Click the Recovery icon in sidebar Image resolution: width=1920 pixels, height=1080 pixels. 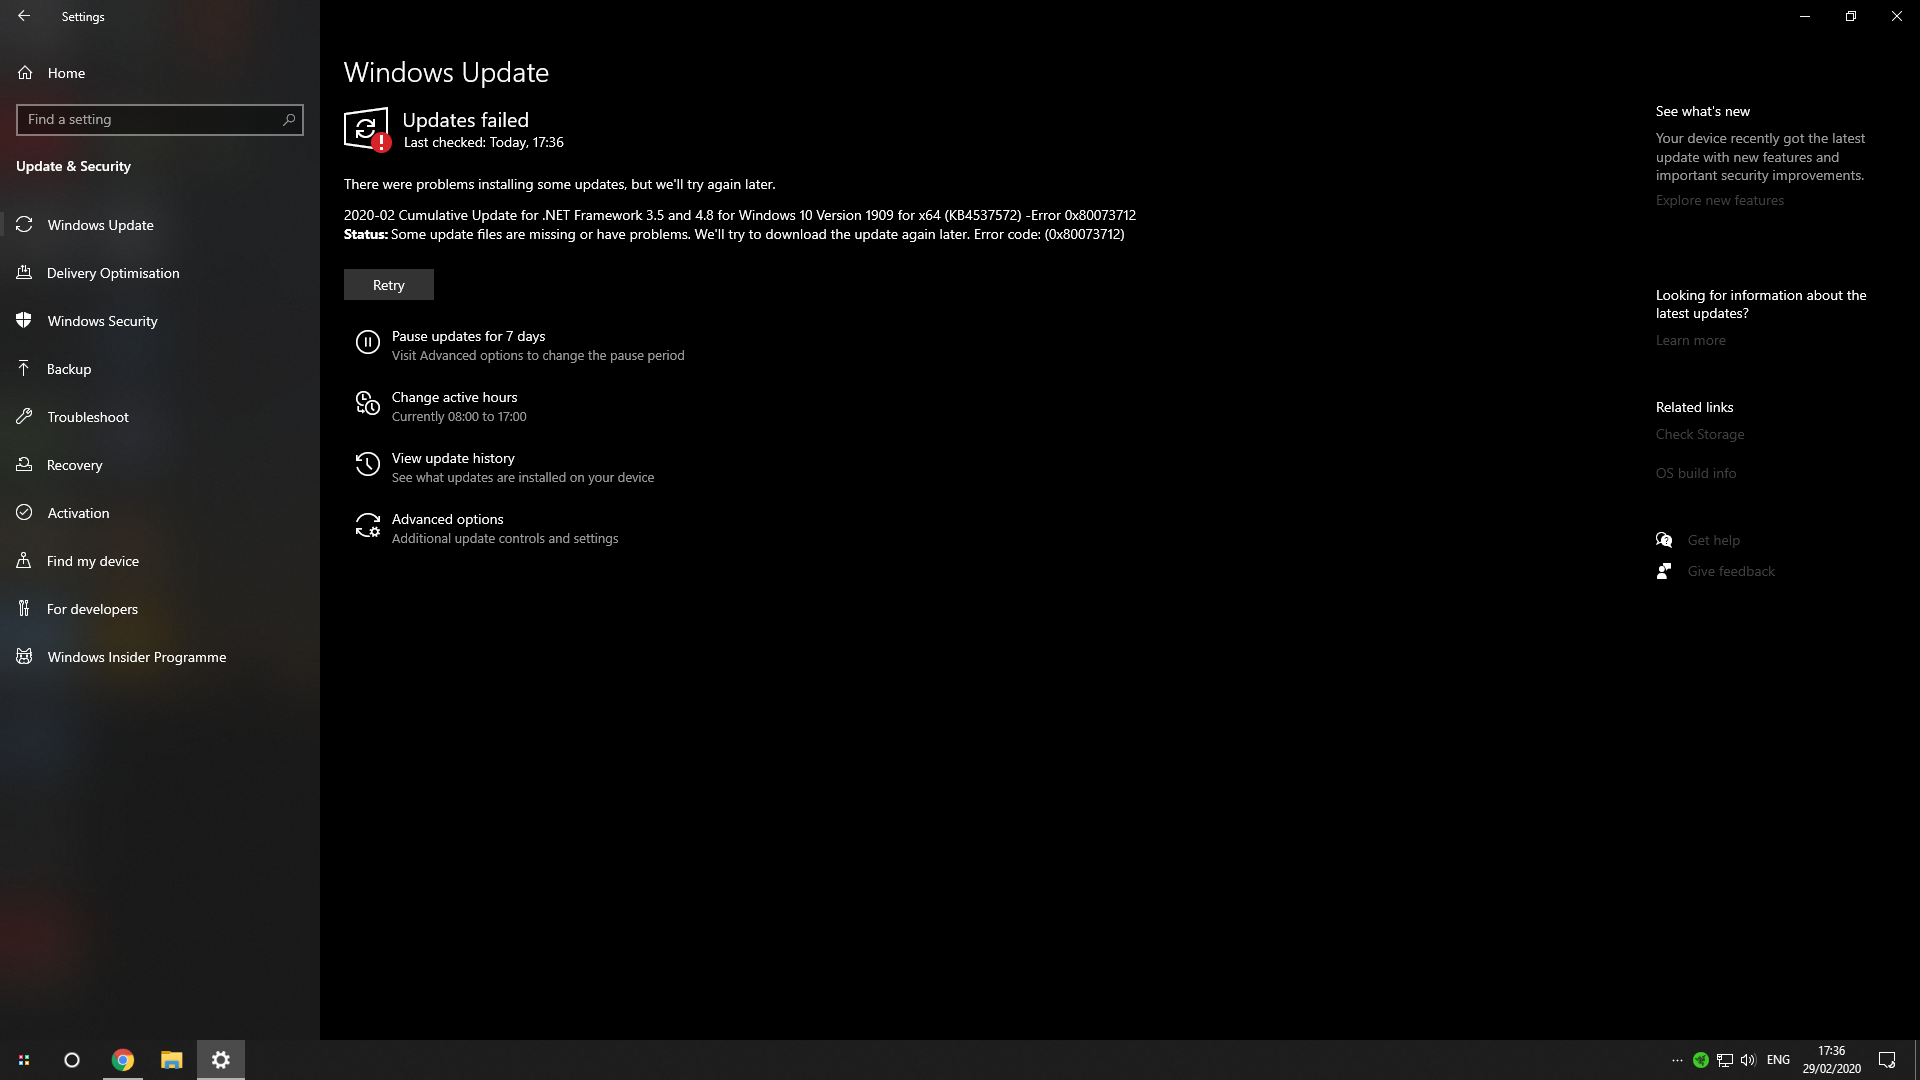(x=24, y=464)
